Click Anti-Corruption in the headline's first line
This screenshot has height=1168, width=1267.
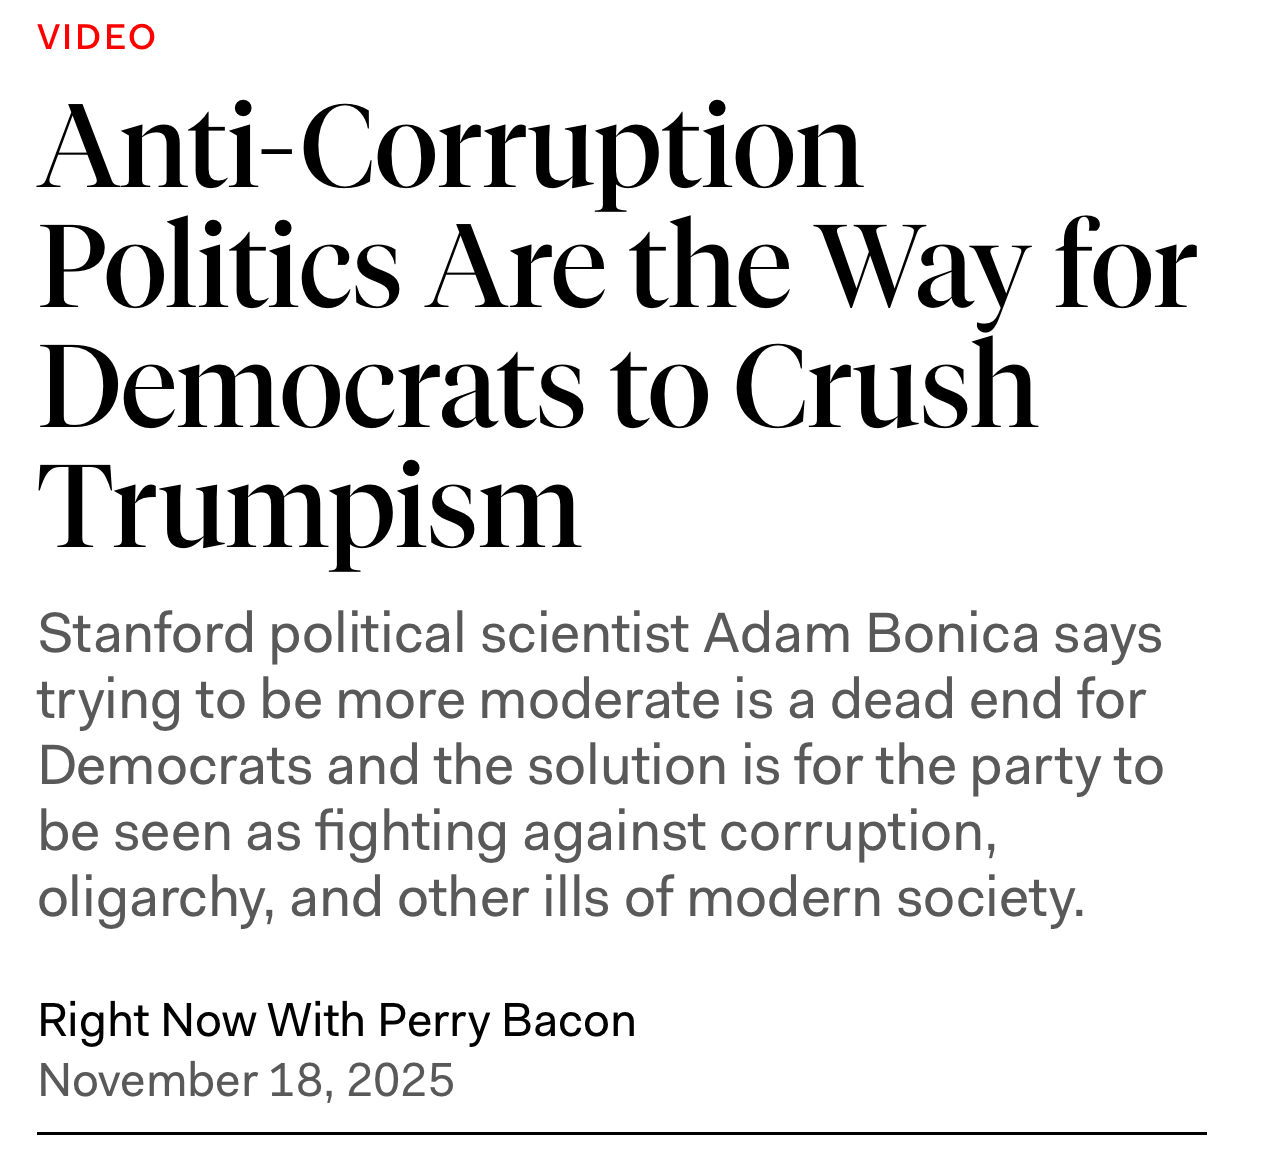pos(449,147)
